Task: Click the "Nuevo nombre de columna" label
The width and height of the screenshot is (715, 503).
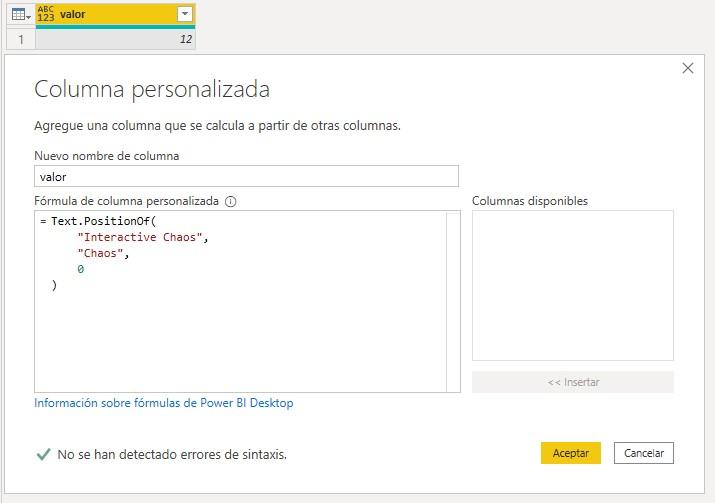Action: click(107, 156)
